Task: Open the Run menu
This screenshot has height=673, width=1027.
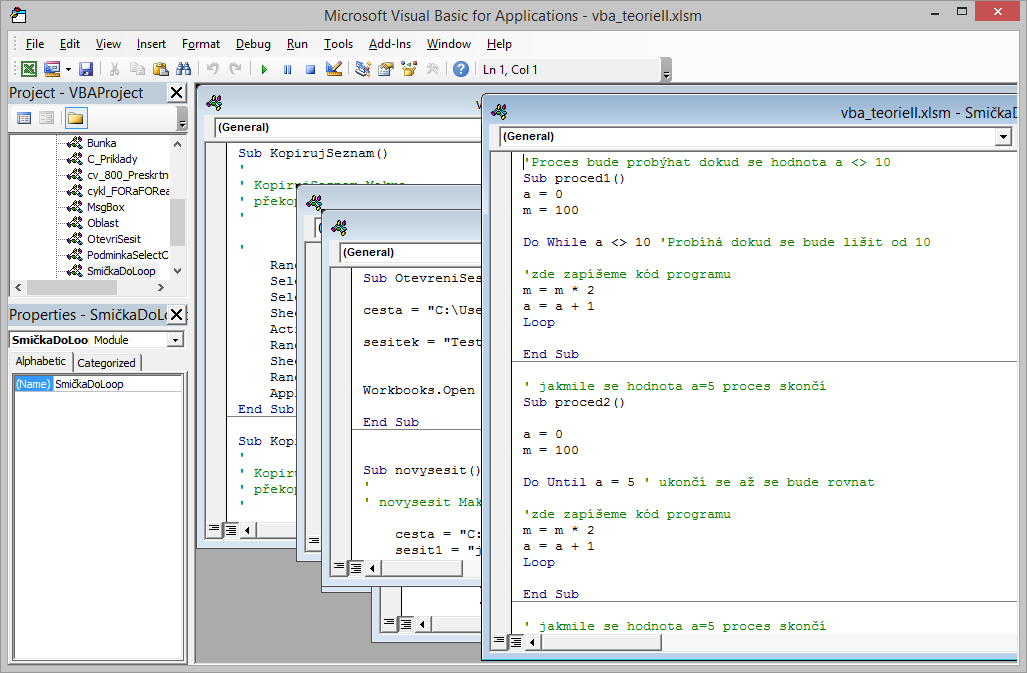Action: click(297, 44)
